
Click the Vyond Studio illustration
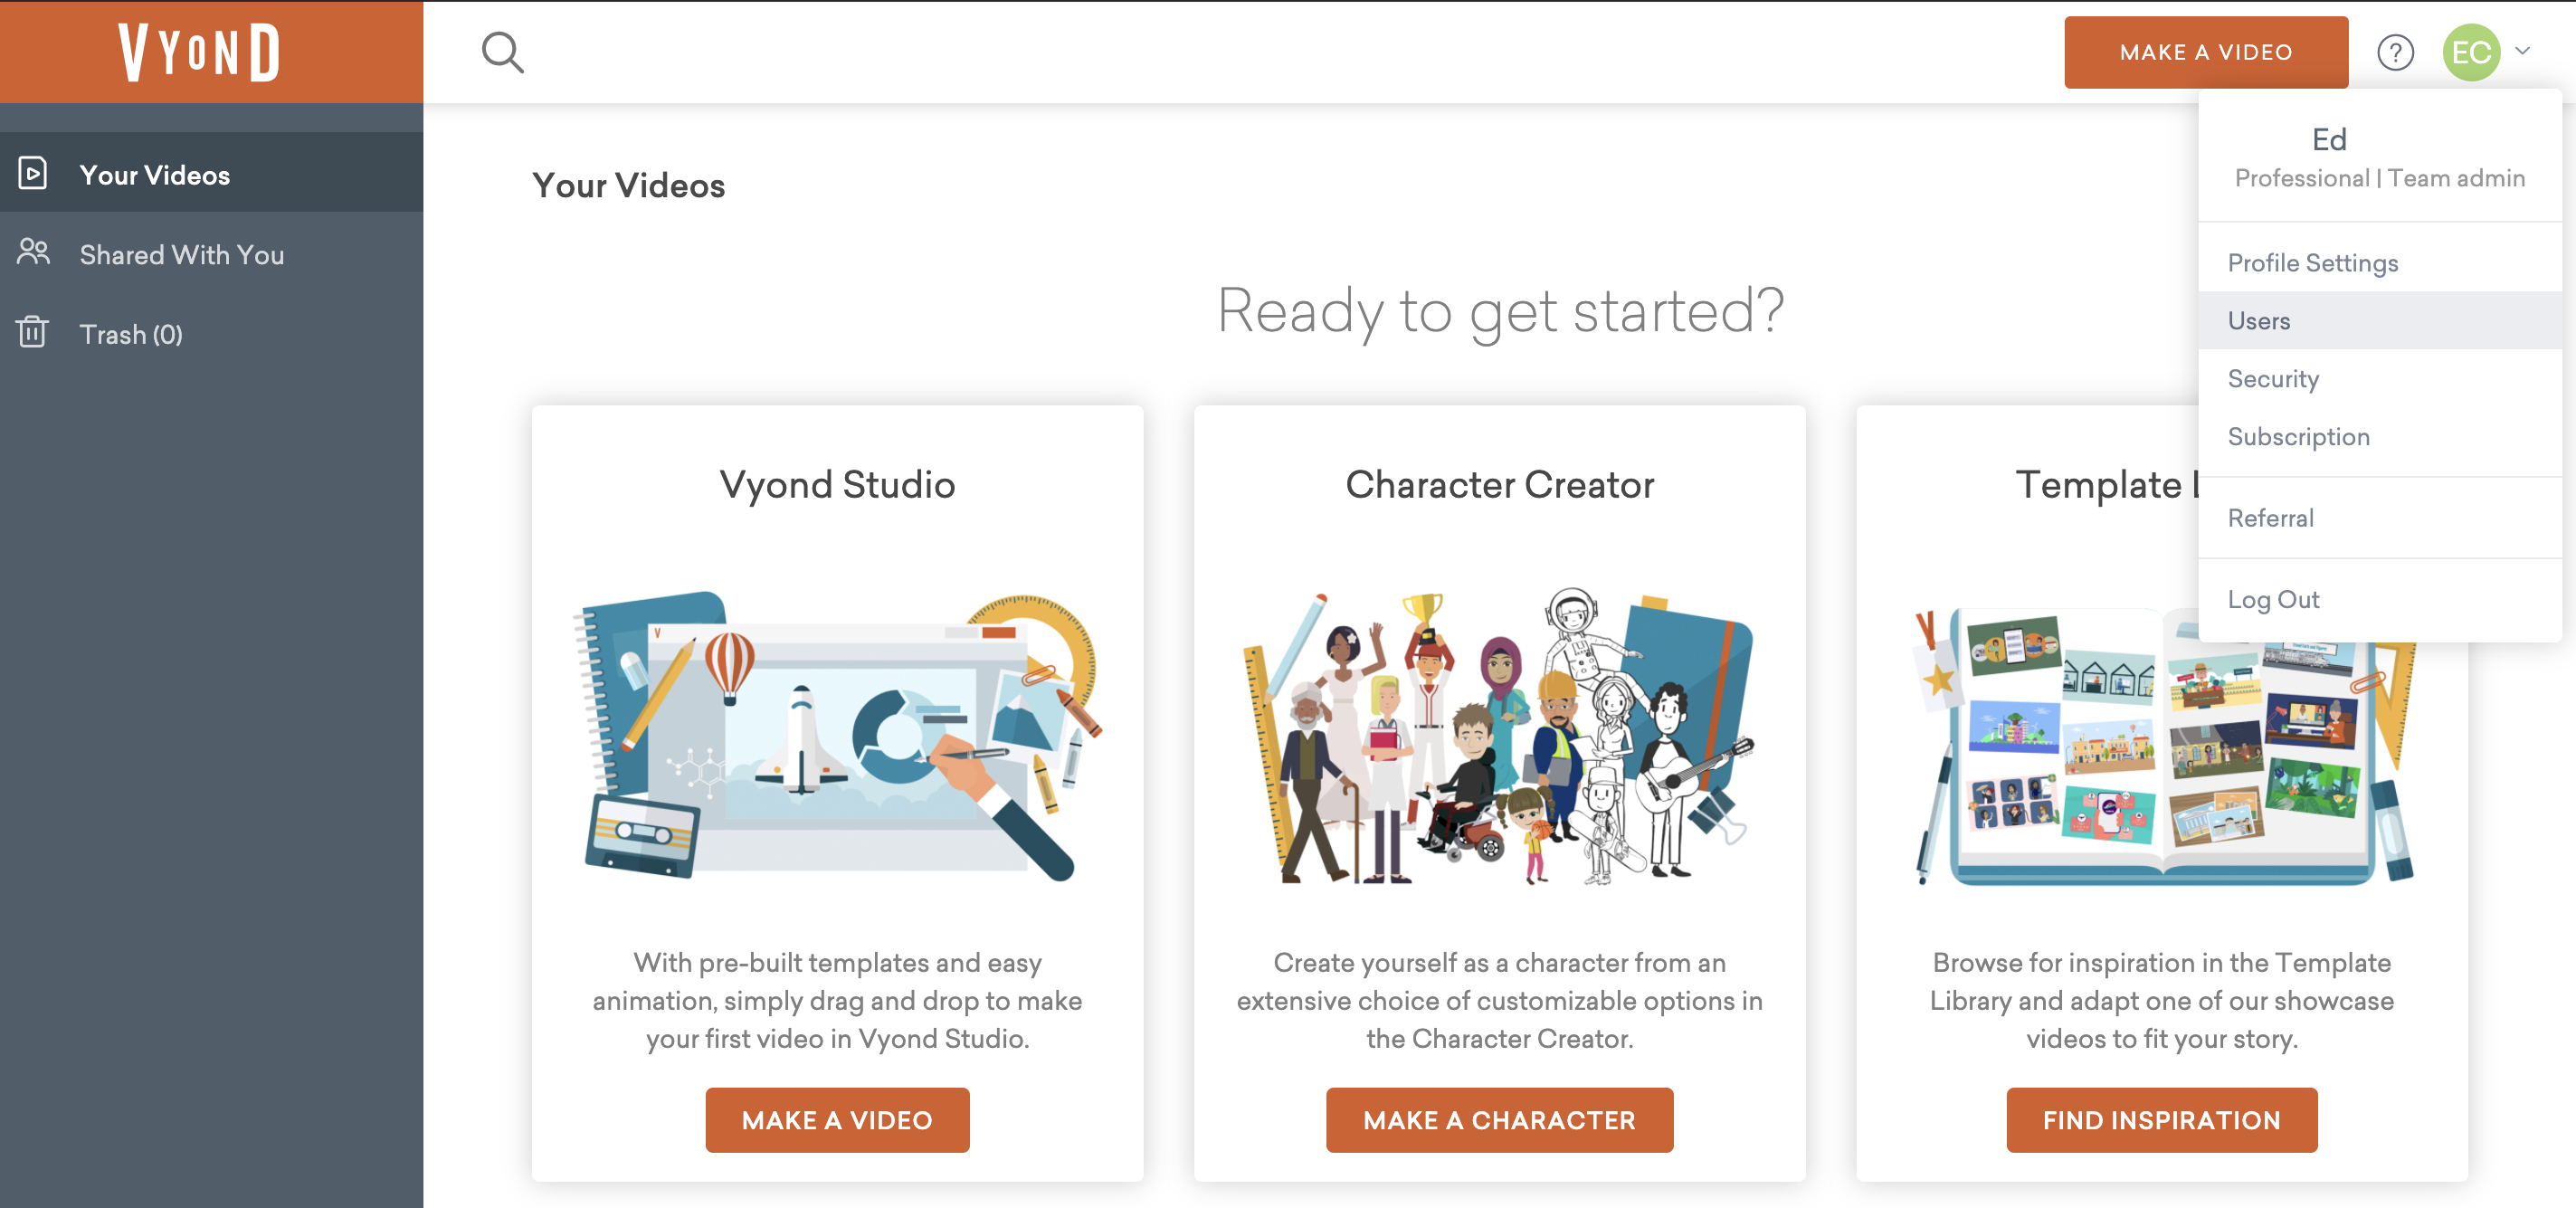837,735
